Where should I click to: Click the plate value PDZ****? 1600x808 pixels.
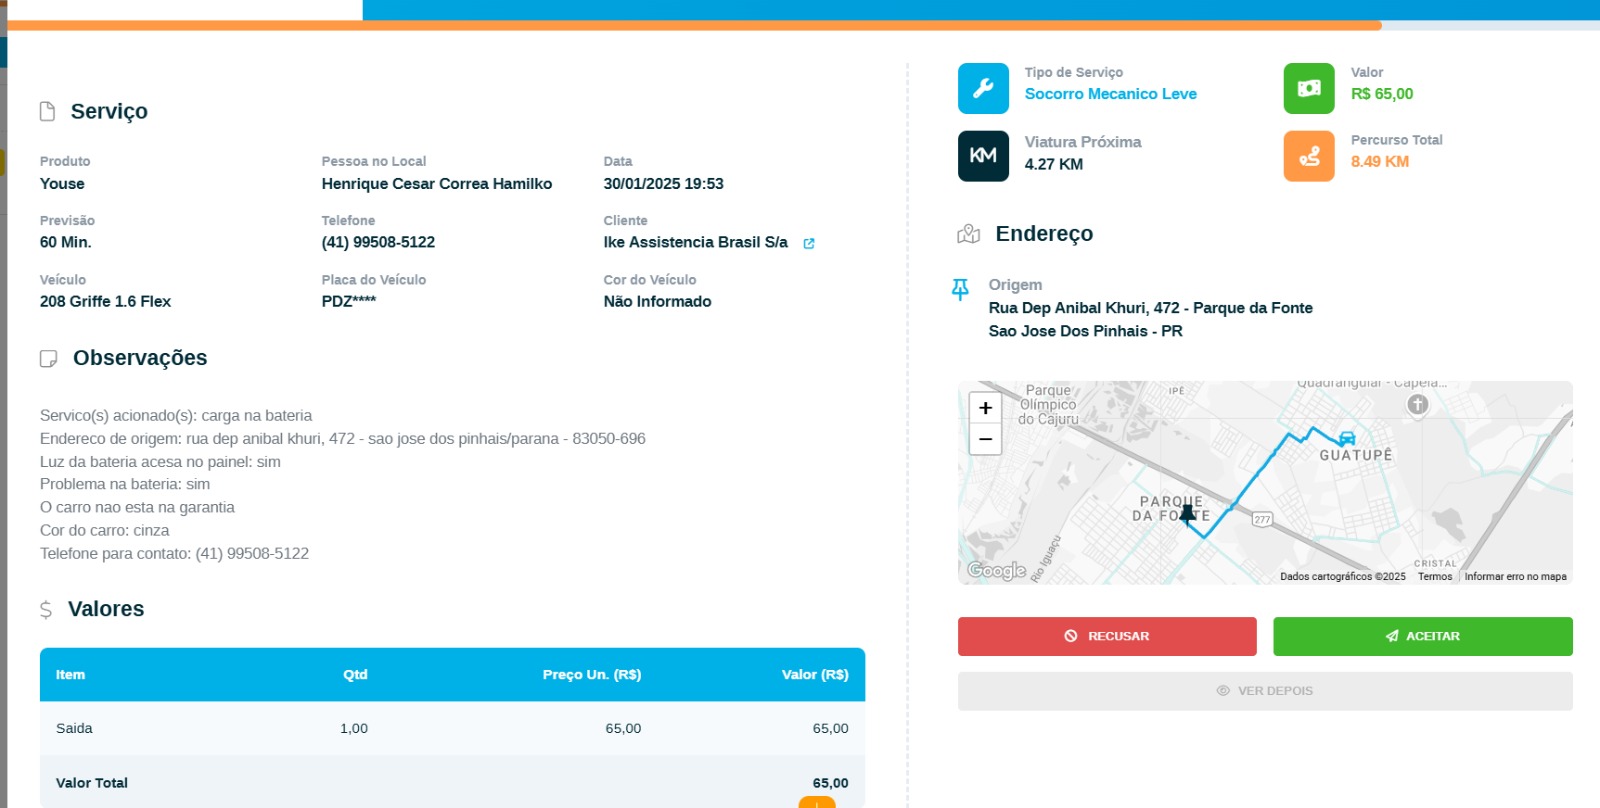pos(349,301)
